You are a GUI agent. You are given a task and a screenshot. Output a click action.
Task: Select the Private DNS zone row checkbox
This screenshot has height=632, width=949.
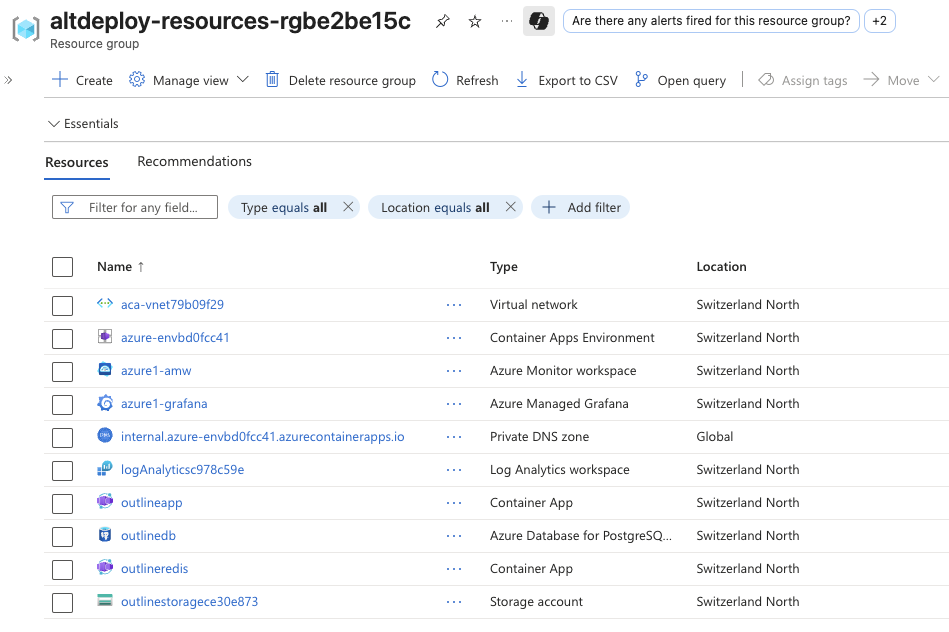[x=62, y=438]
